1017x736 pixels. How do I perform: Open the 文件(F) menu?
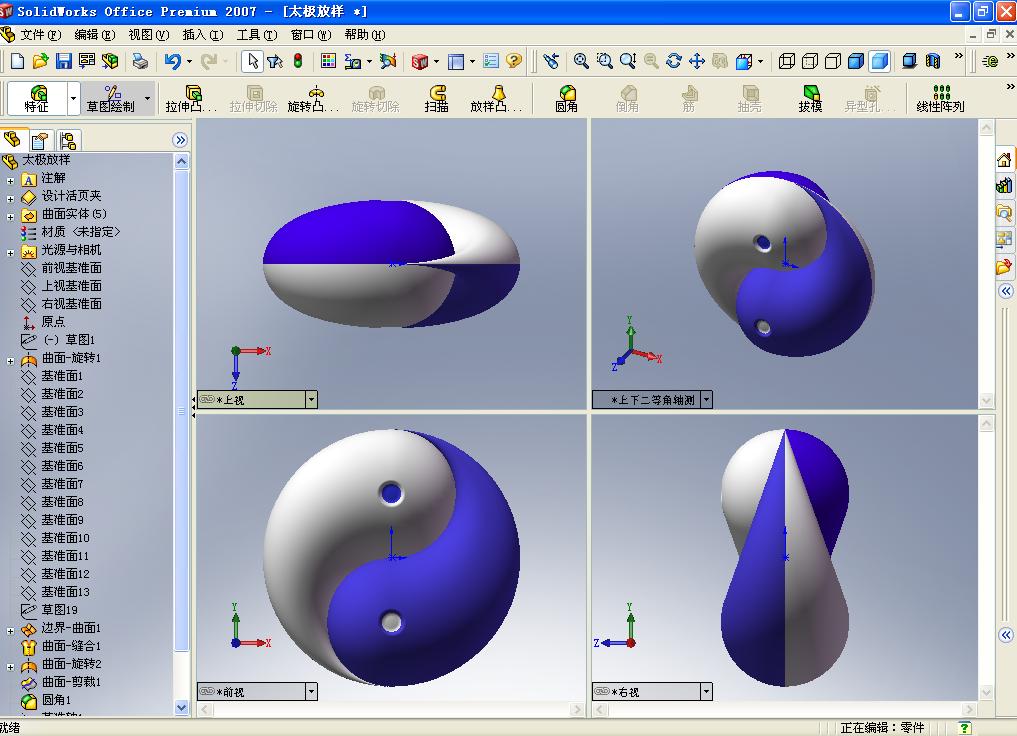(40, 34)
